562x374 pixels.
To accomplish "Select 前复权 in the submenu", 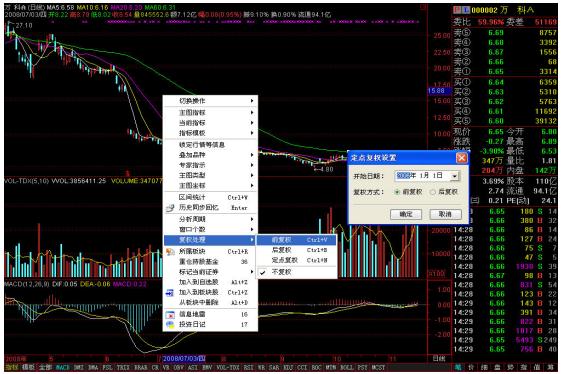I will tap(296, 240).
